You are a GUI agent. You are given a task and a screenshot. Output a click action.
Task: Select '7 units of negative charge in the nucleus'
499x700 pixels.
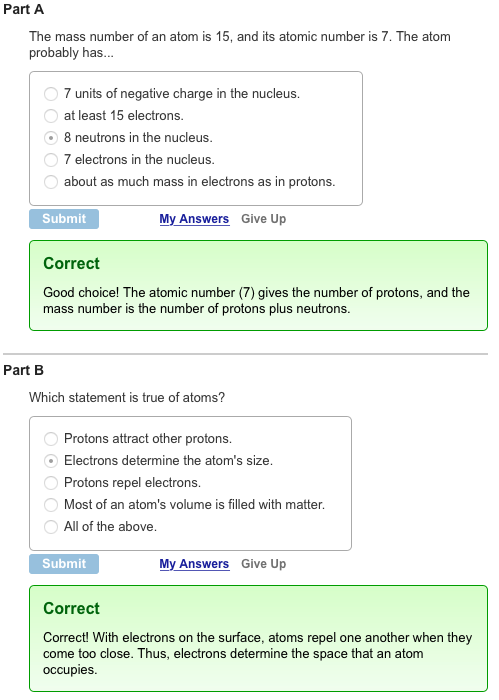51,94
